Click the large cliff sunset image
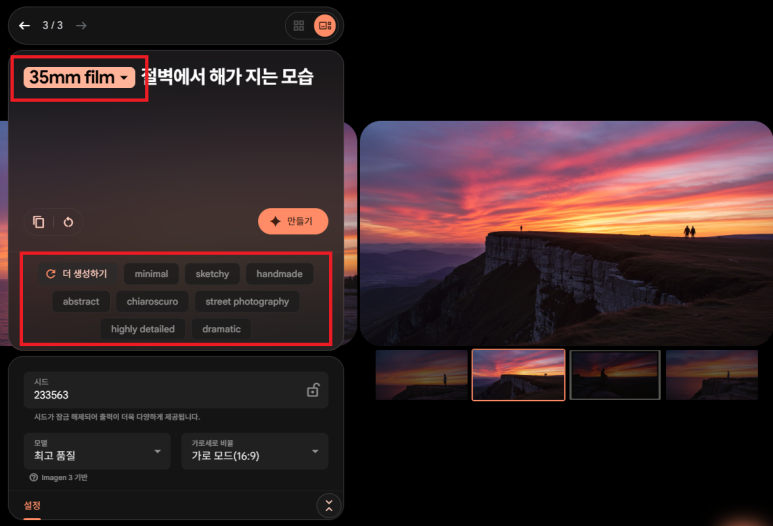This screenshot has width=773, height=526. (566, 233)
